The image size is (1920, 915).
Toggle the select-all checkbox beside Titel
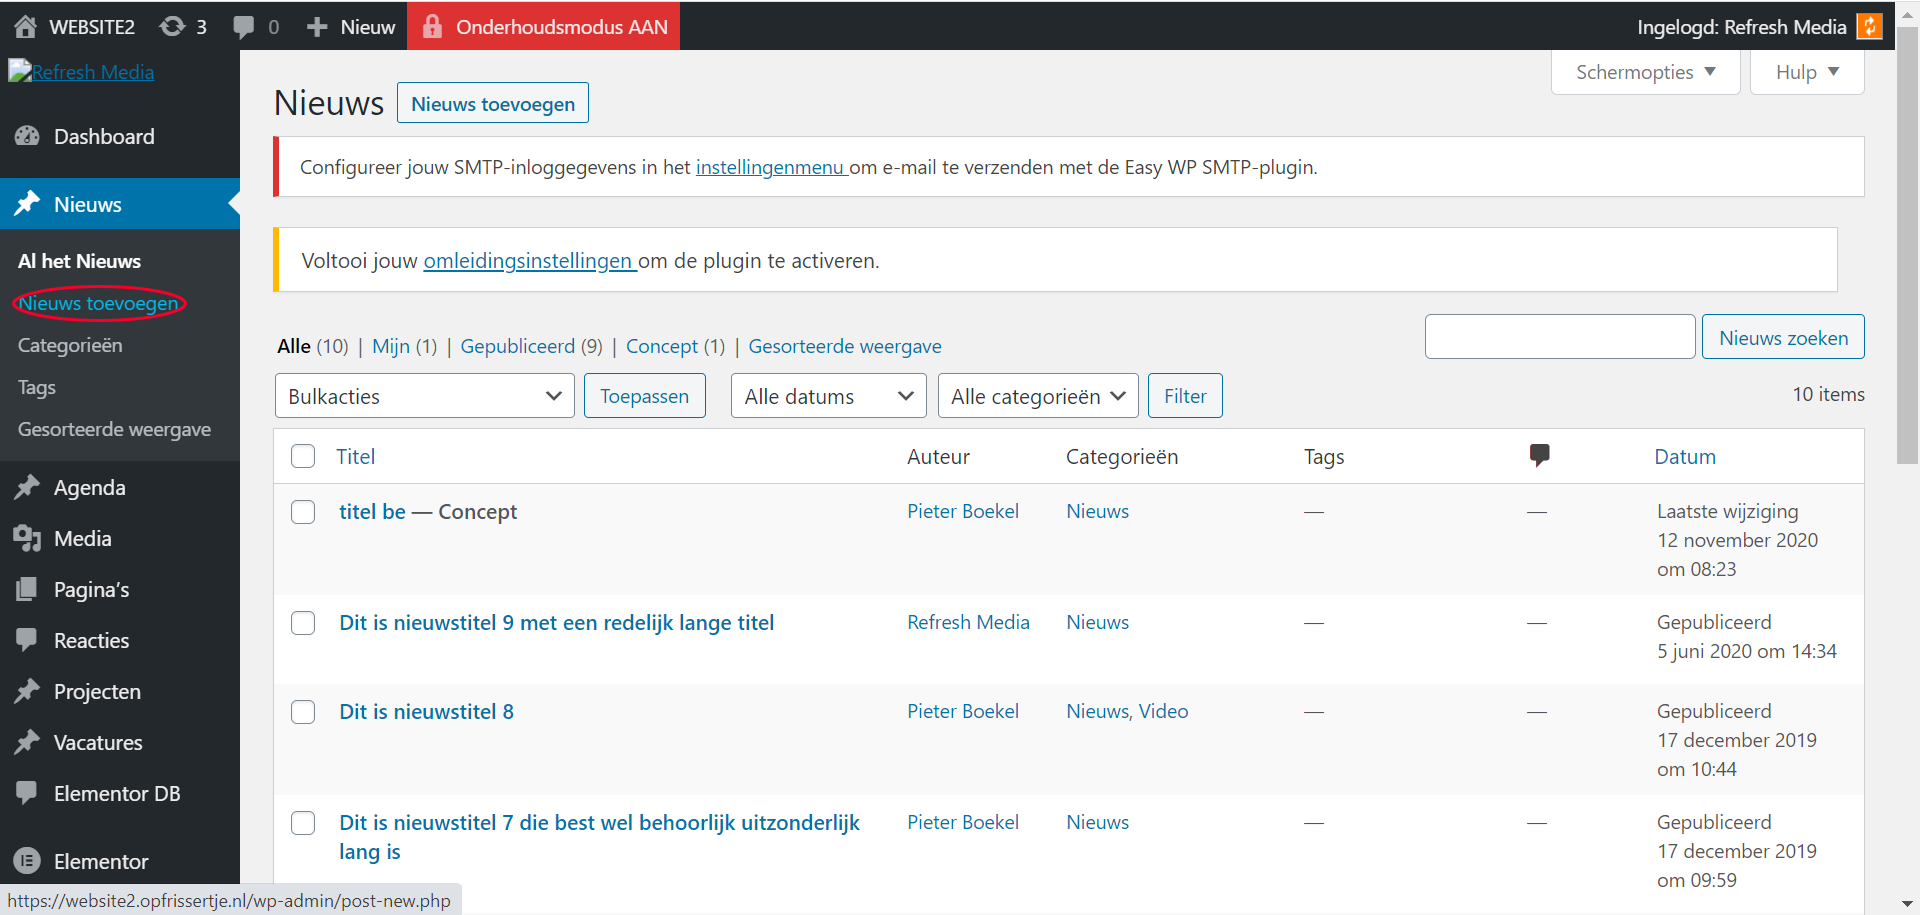(303, 457)
